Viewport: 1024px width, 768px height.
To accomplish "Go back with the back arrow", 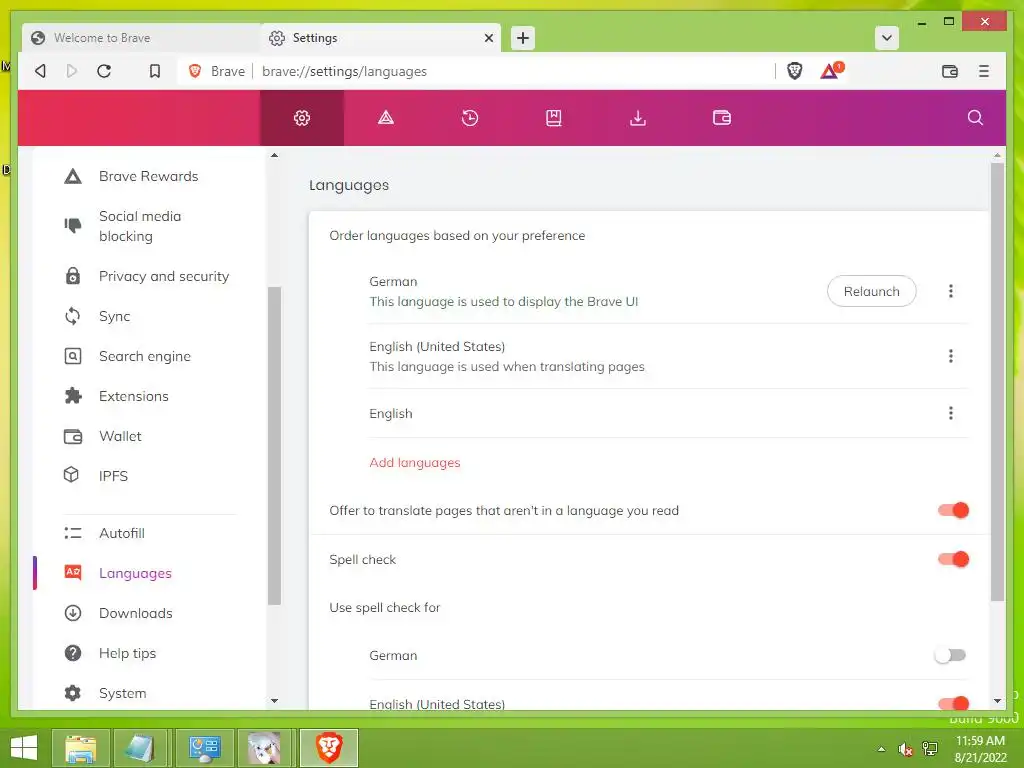I will (40, 71).
